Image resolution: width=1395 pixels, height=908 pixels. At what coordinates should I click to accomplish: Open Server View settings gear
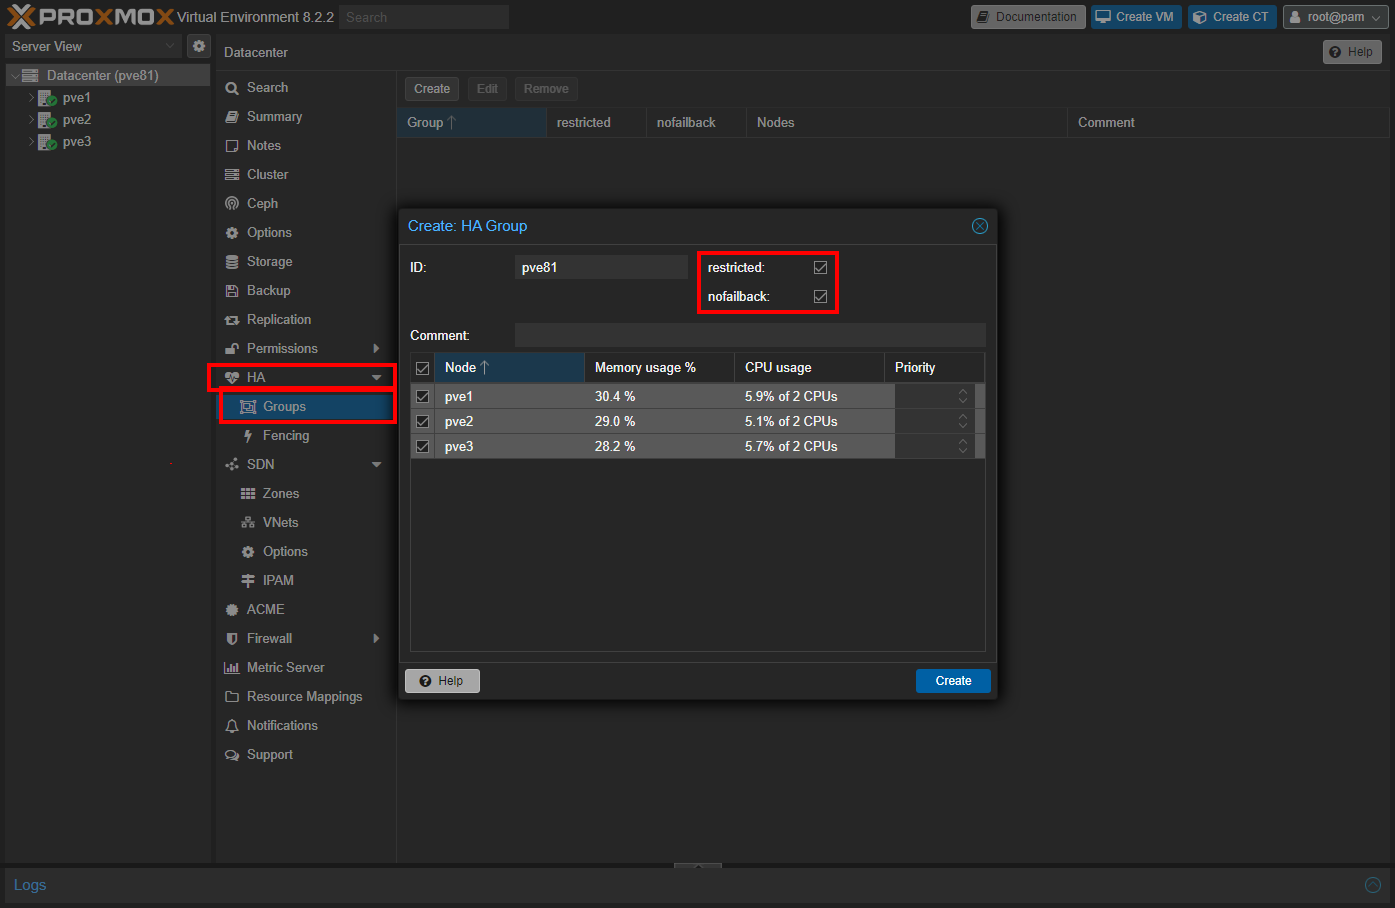coord(199,46)
